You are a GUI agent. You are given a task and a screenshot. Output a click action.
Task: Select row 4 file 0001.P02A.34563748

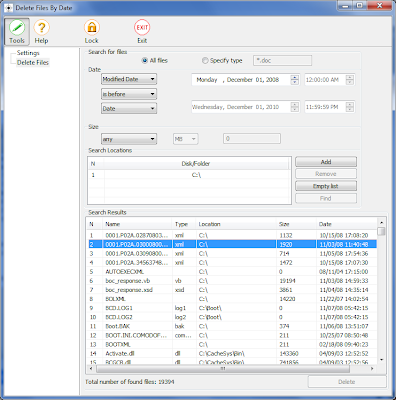point(233,263)
